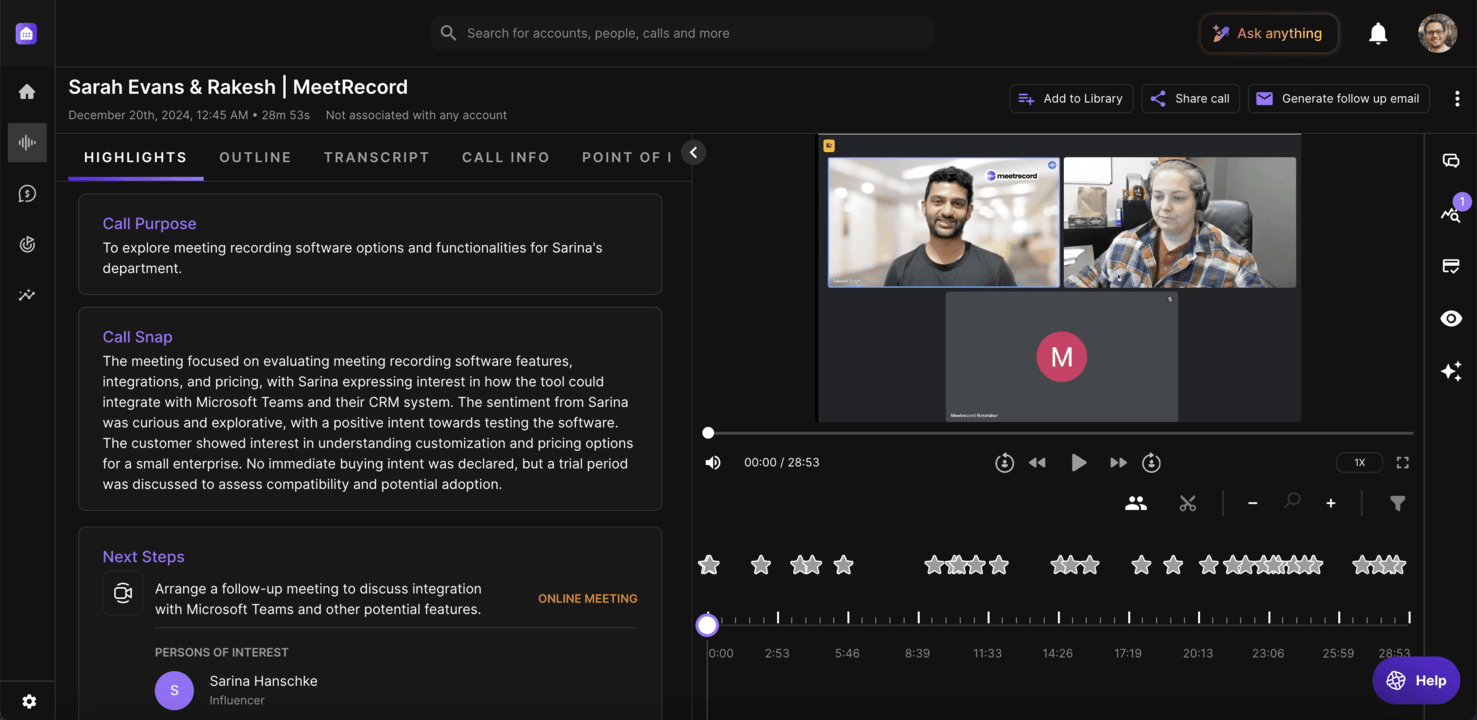Click the notifications bell icon
This screenshot has width=1477, height=720.
(1378, 34)
